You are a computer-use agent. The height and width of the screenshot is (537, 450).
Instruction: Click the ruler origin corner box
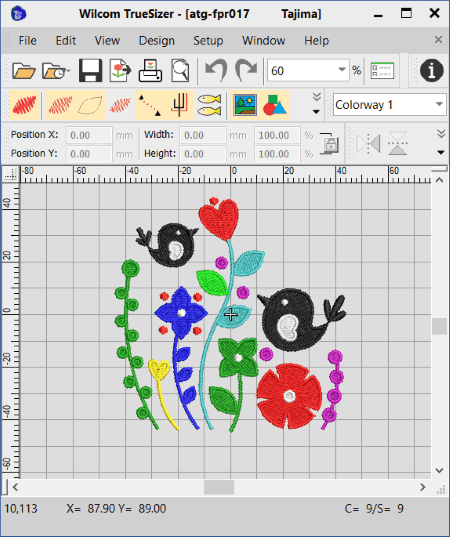click(x=10, y=174)
